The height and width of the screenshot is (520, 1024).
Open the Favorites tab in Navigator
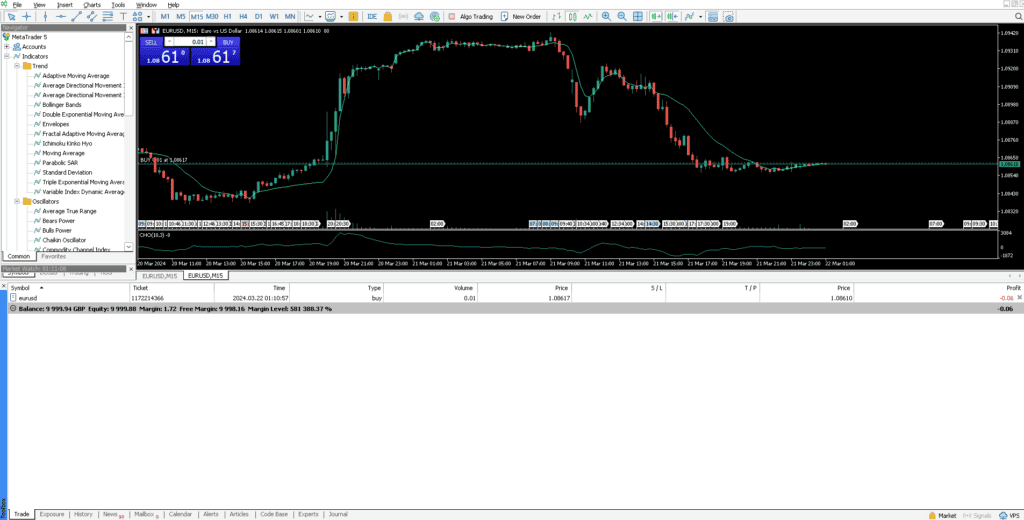(54, 256)
